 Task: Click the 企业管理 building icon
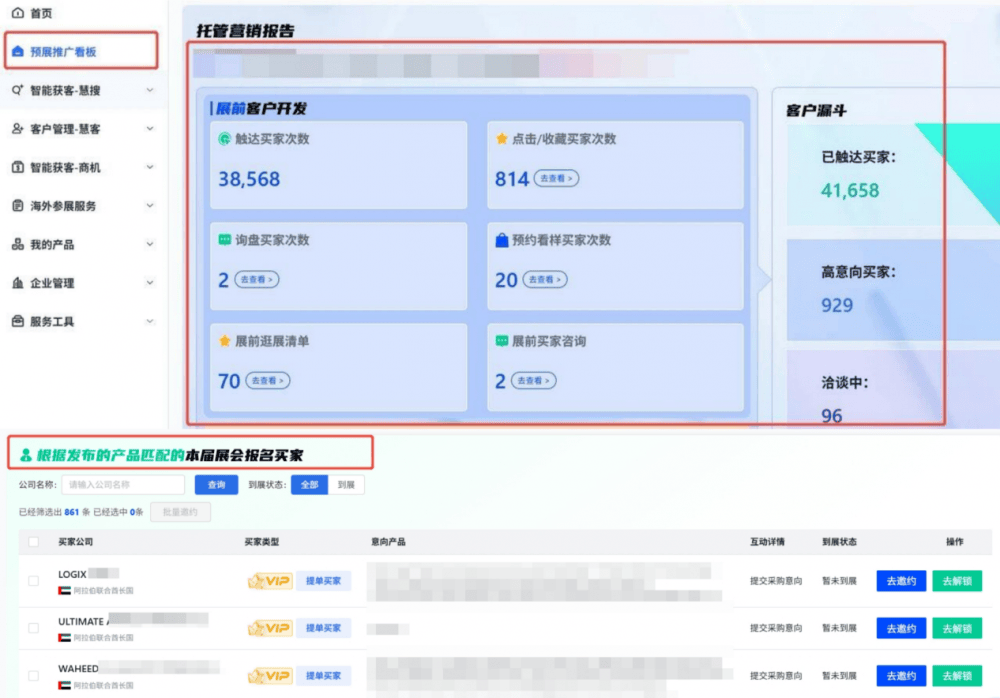(x=17, y=283)
